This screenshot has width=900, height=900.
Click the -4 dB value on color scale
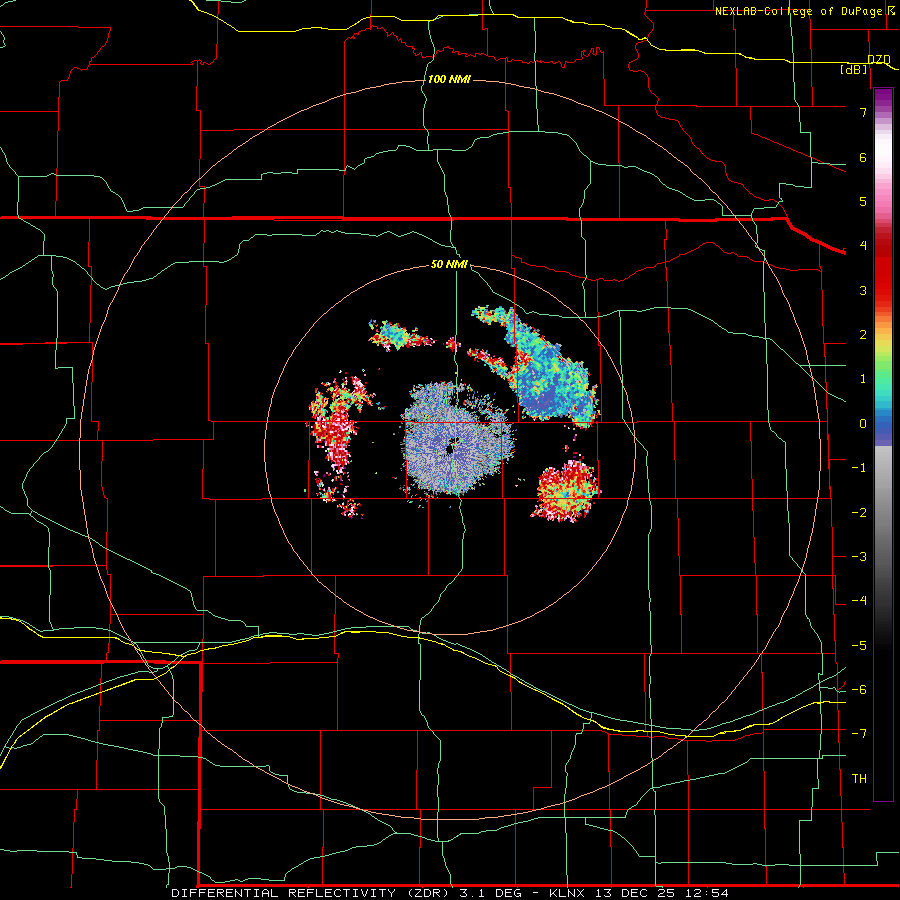[859, 601]
